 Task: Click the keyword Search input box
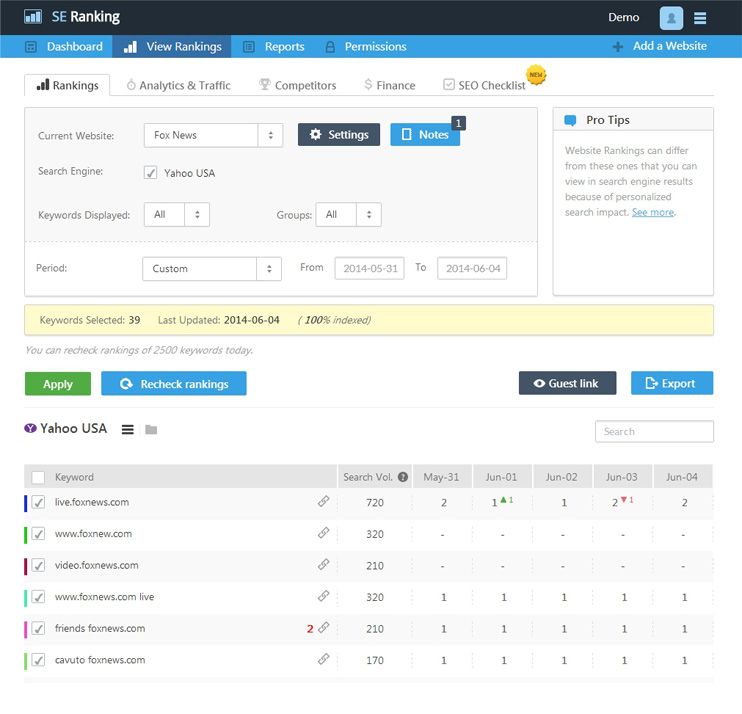(x=654, y=432)
